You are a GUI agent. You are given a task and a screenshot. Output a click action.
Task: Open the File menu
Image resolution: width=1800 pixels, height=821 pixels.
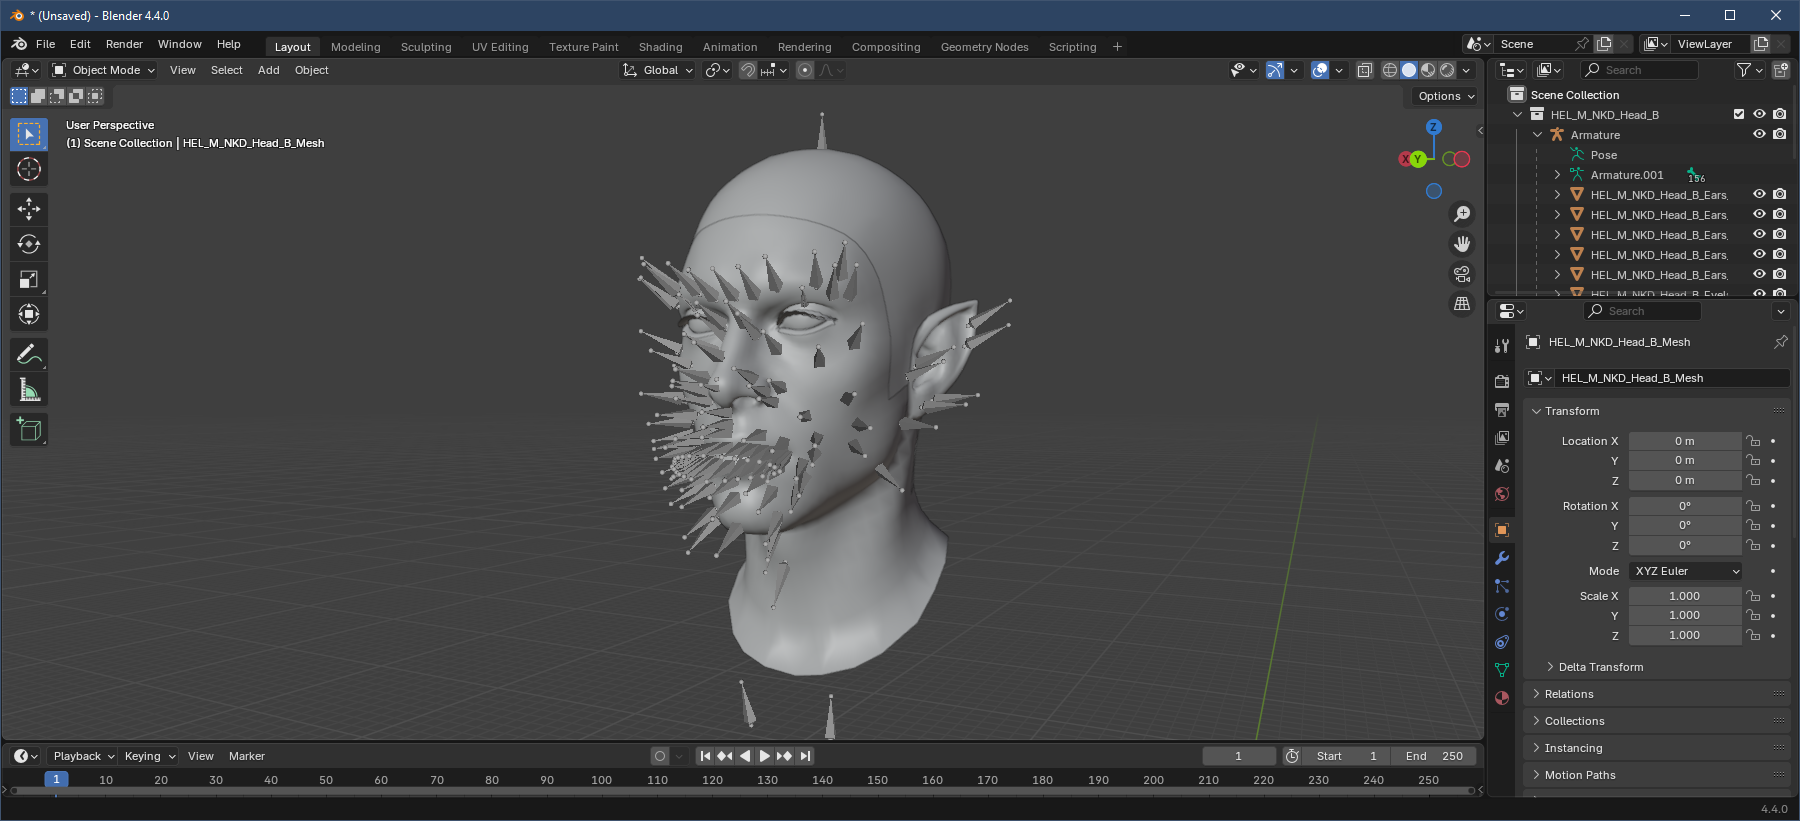pyautogui.click(x=46, y=44)
